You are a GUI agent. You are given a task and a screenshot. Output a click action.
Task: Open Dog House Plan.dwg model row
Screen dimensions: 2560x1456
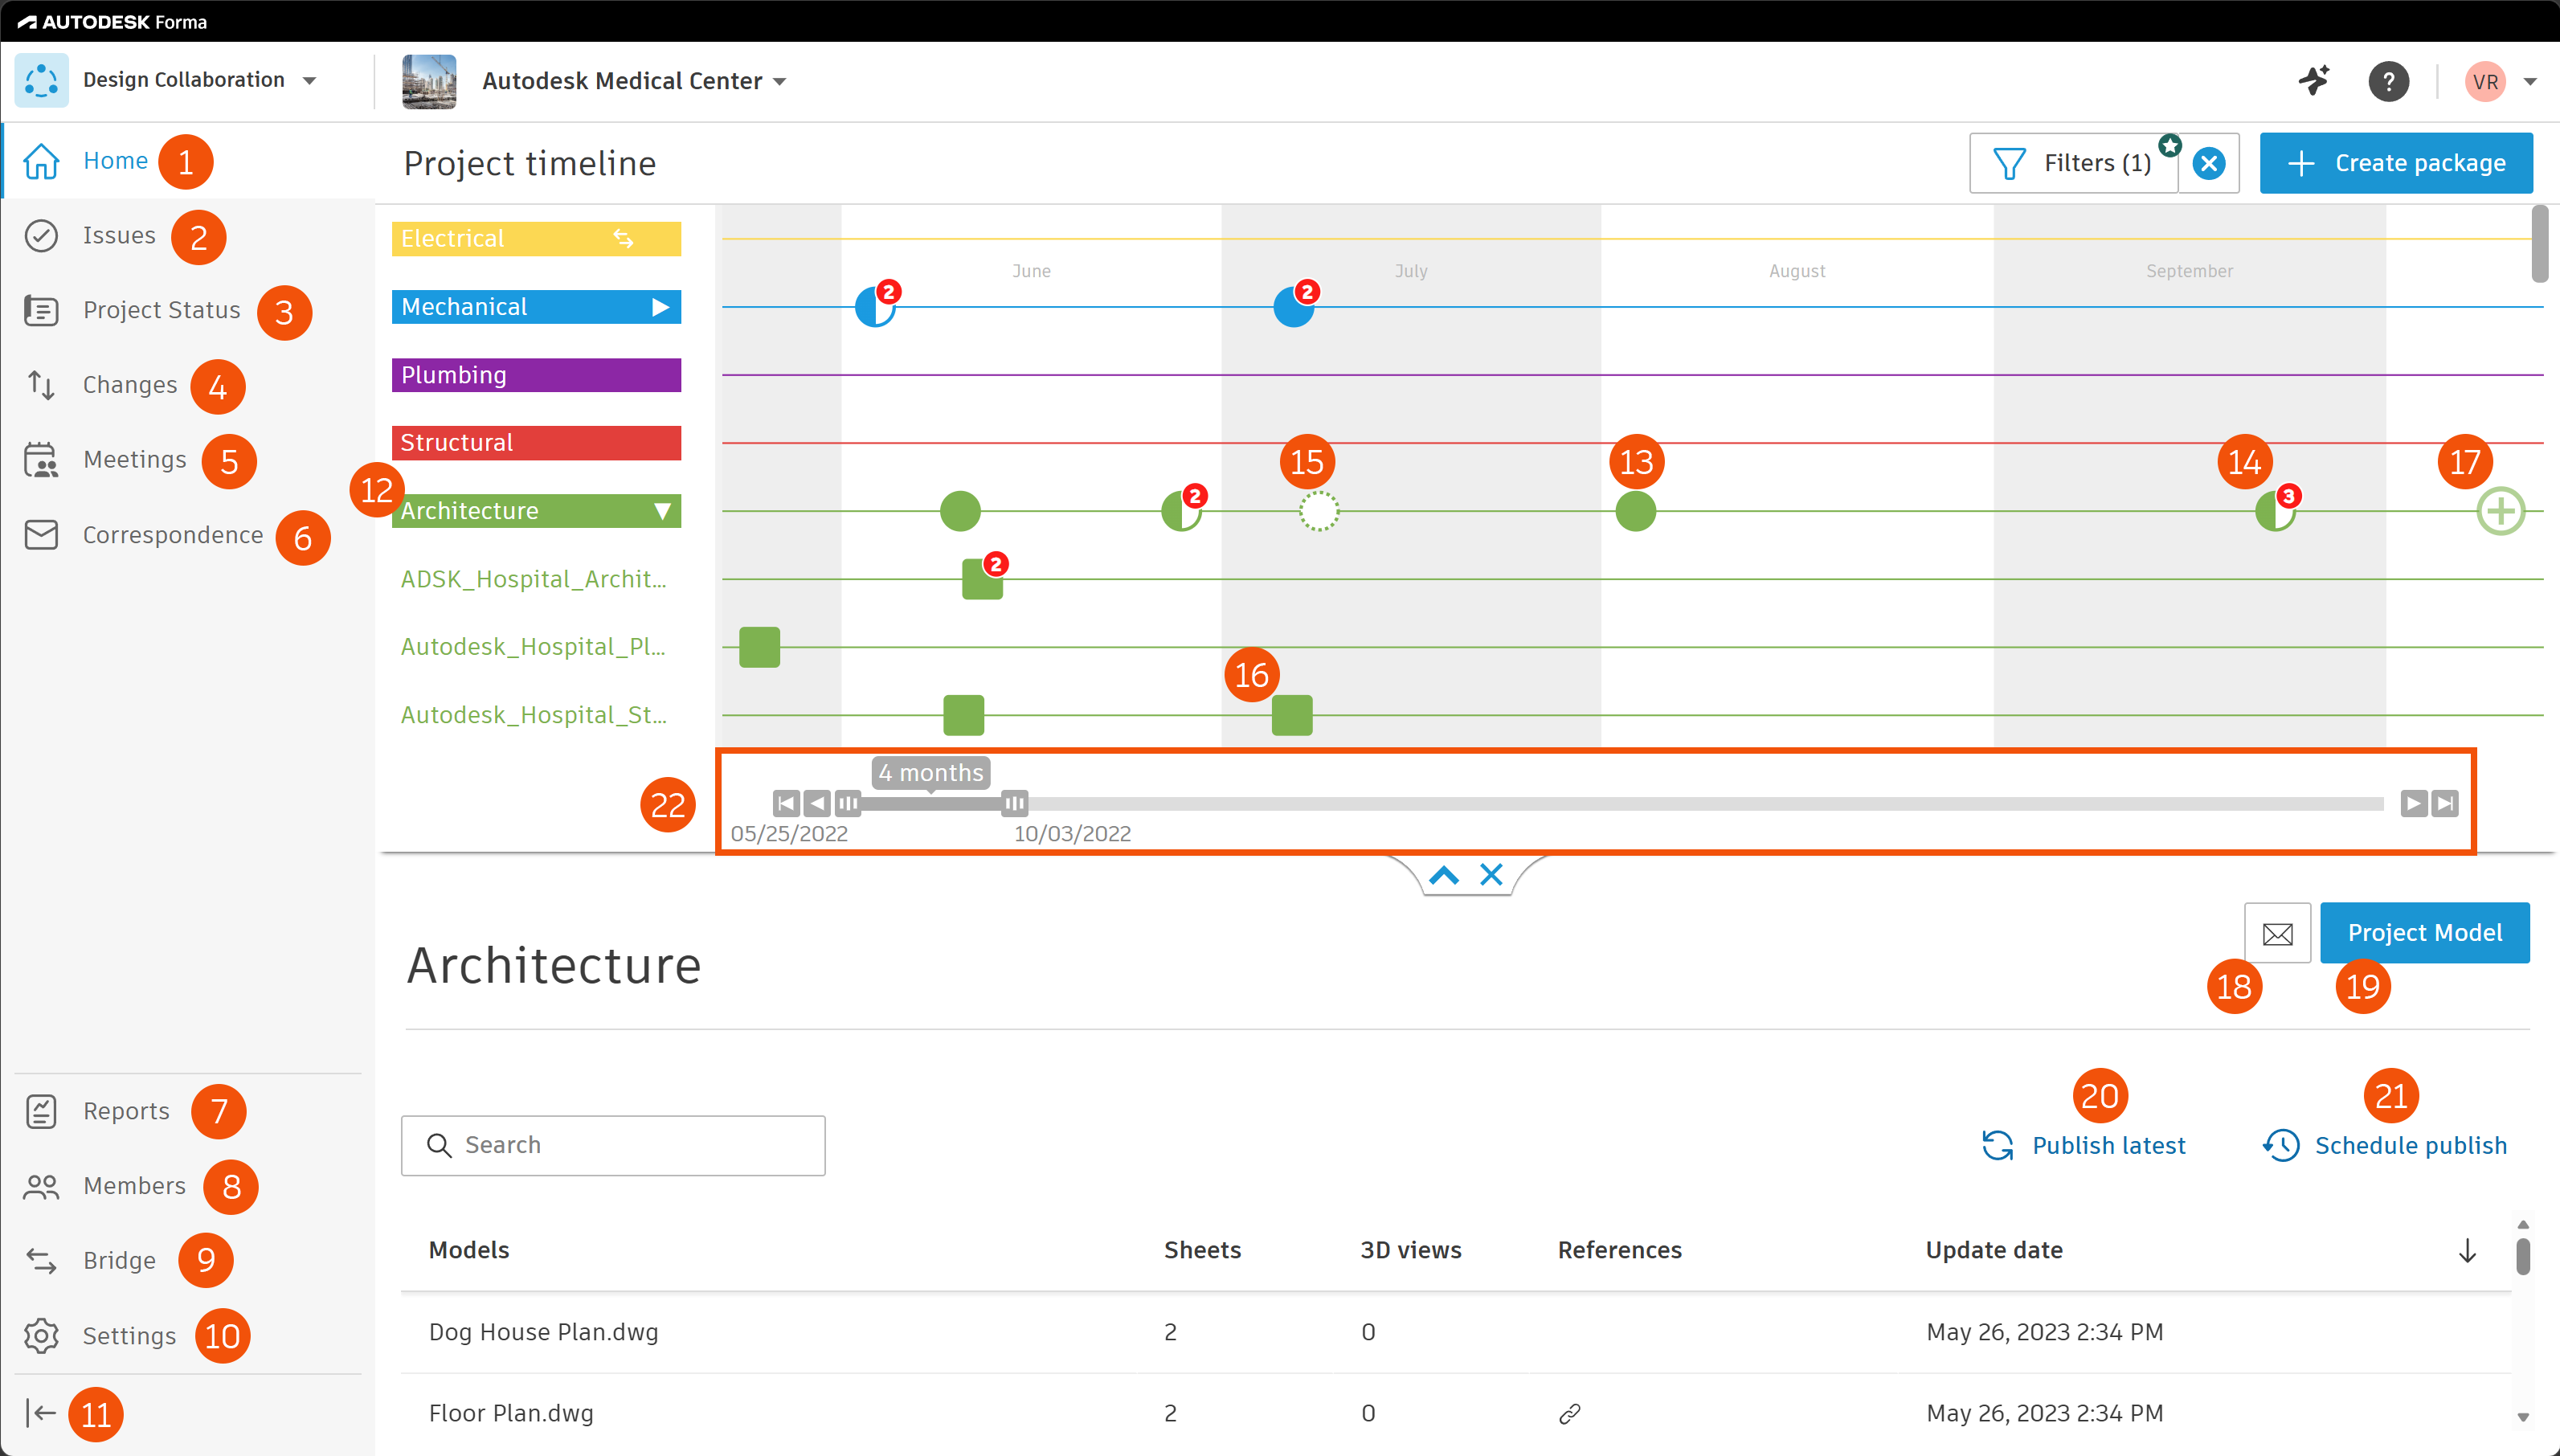tap(1456, 1332)
